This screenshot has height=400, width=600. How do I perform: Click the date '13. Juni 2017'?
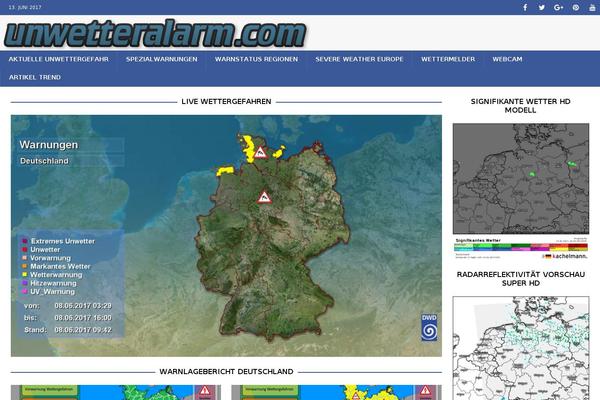25,7
